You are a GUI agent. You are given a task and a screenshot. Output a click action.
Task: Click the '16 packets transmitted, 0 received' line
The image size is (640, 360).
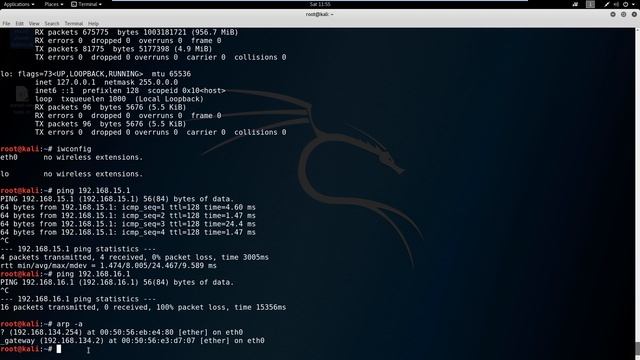pyautogui.click(x=143, y=307)
